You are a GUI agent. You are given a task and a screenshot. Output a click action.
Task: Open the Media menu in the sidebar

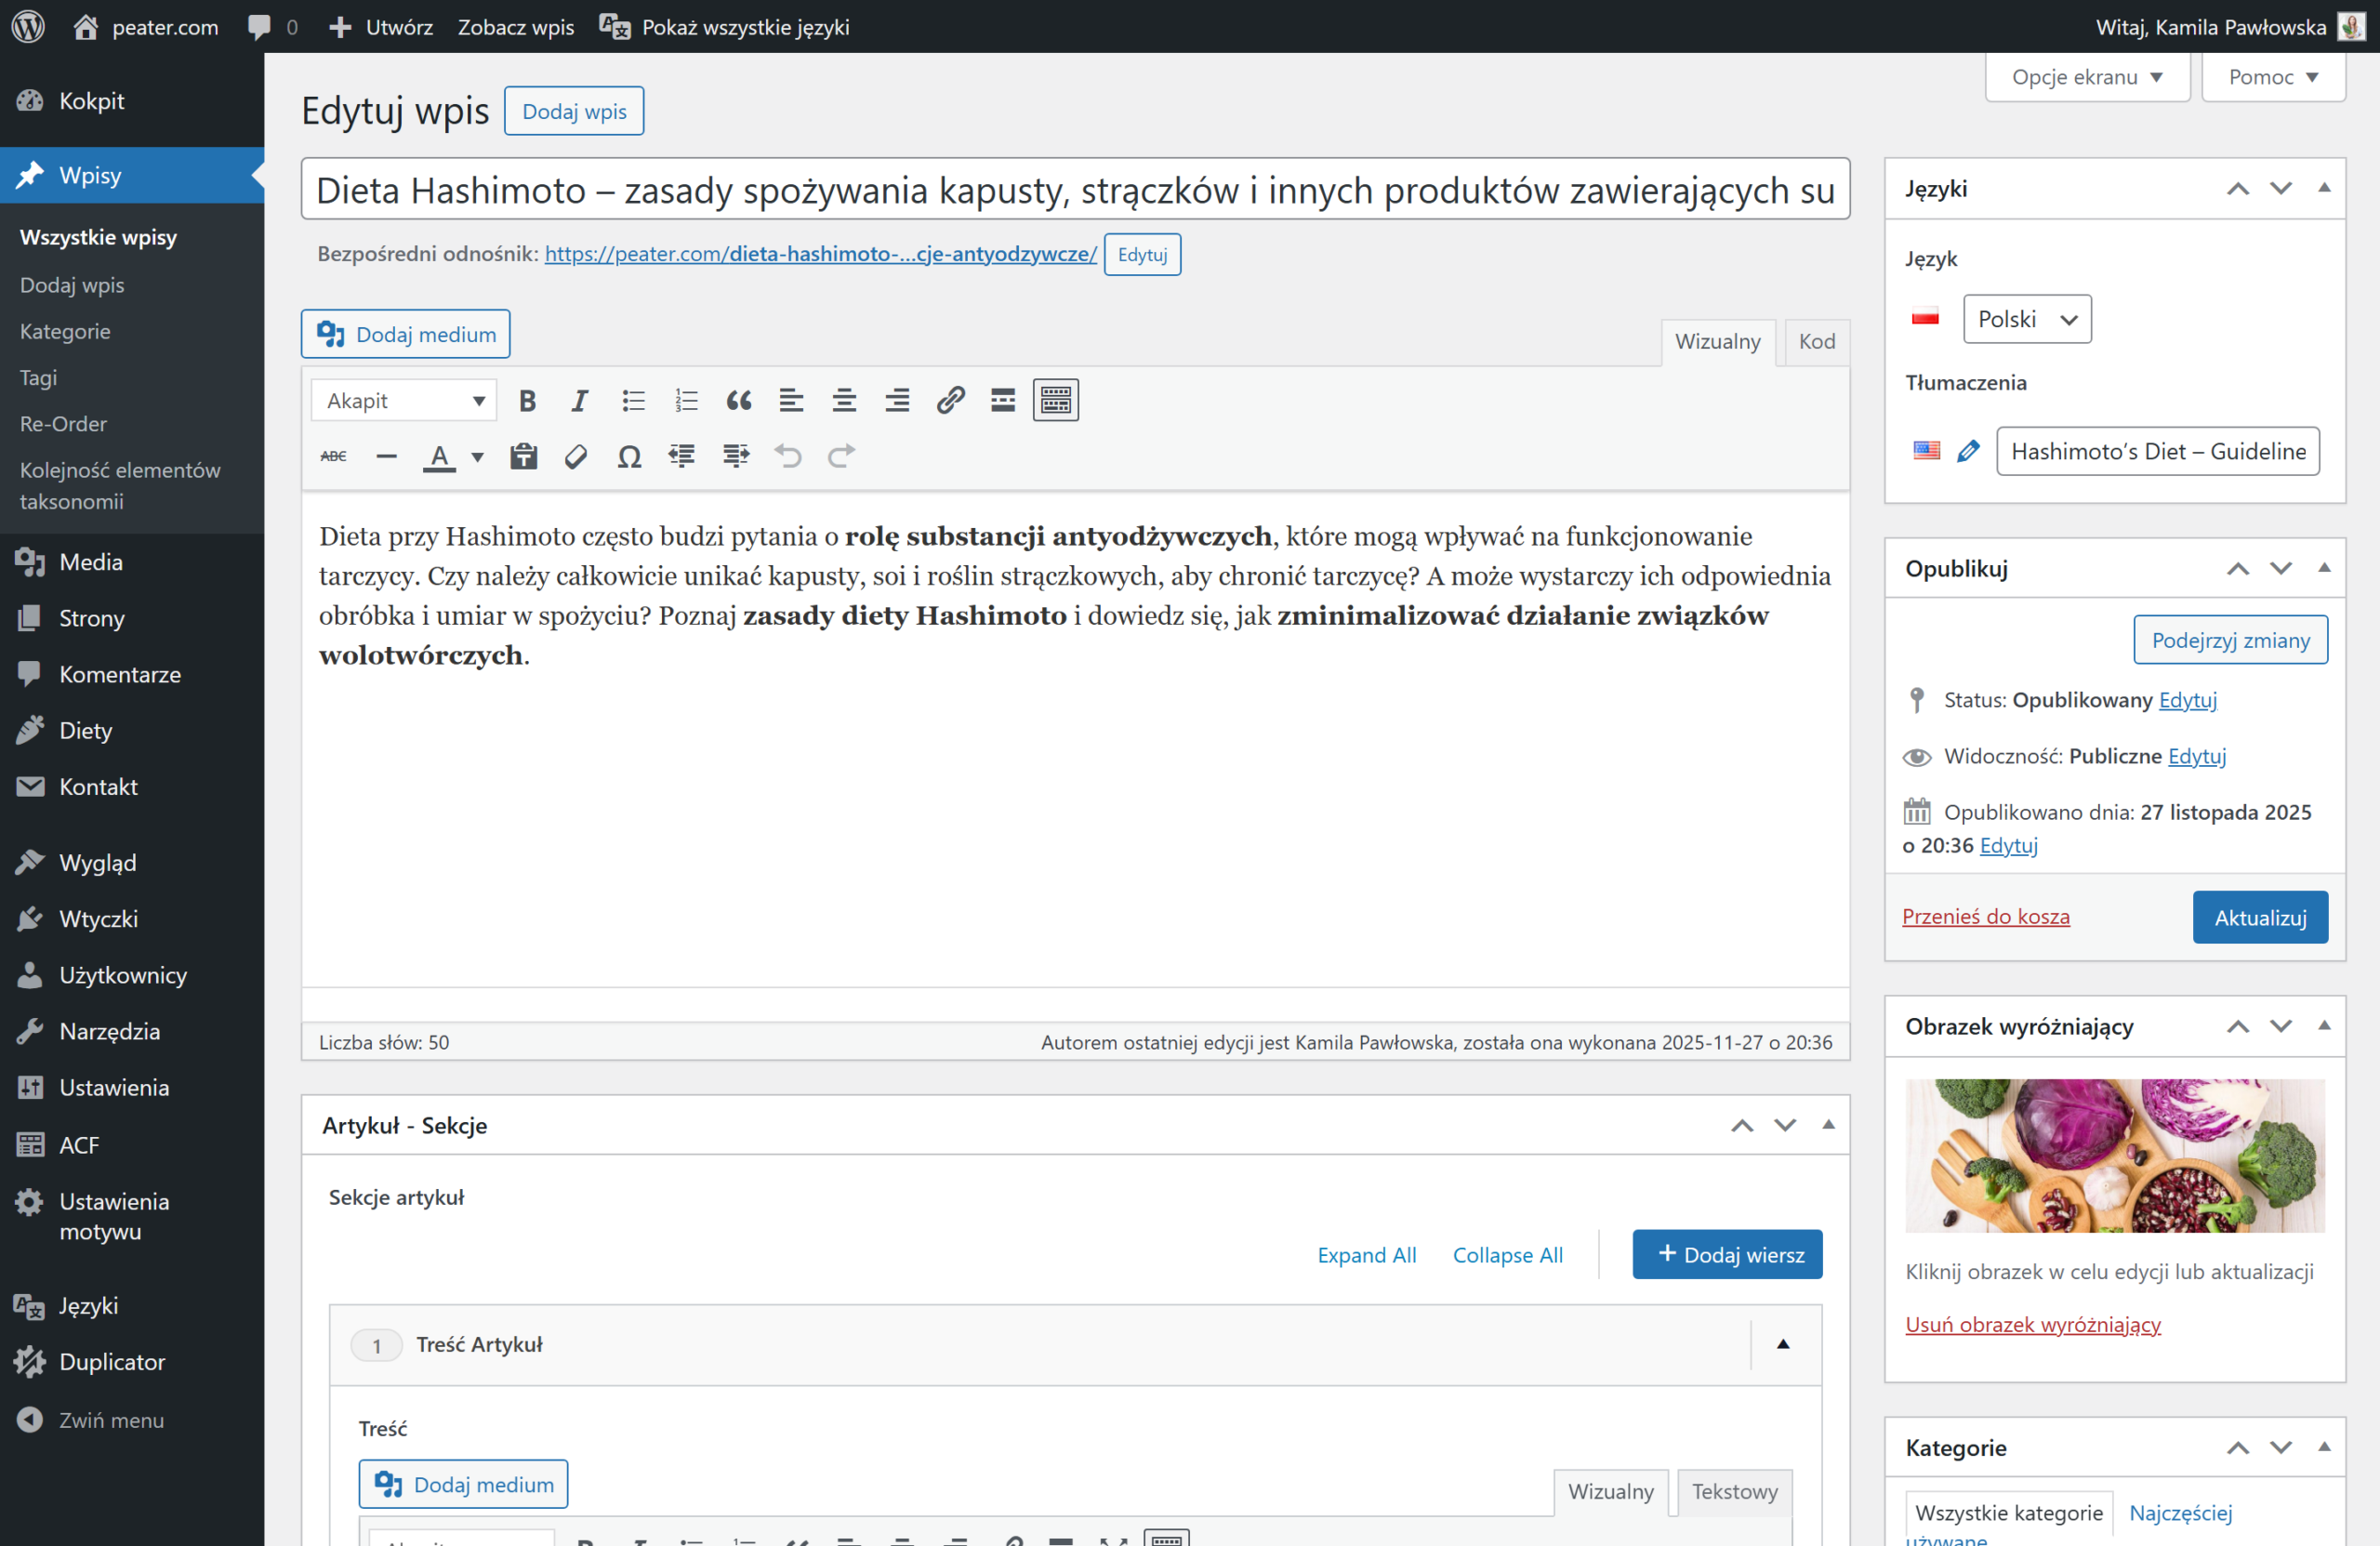point(90,562)
